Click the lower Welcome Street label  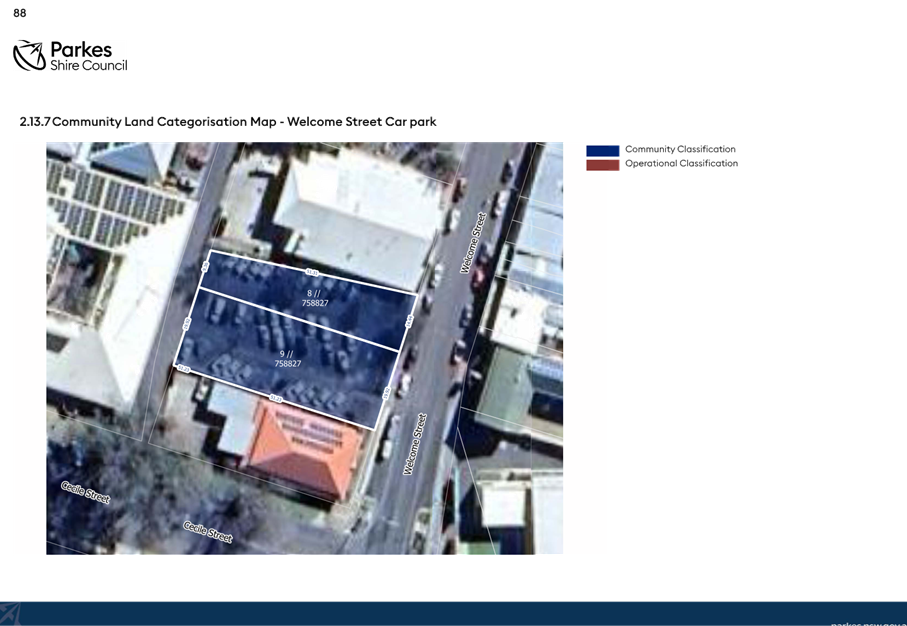point(415,444)
